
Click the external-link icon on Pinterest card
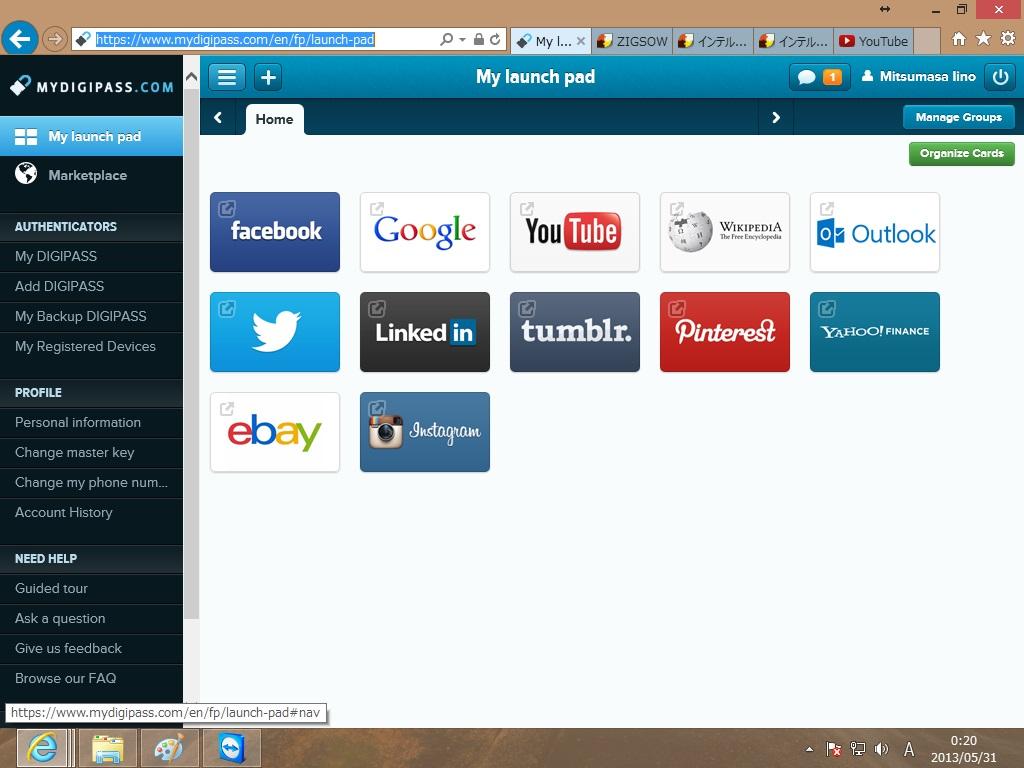tap(677, 309)
